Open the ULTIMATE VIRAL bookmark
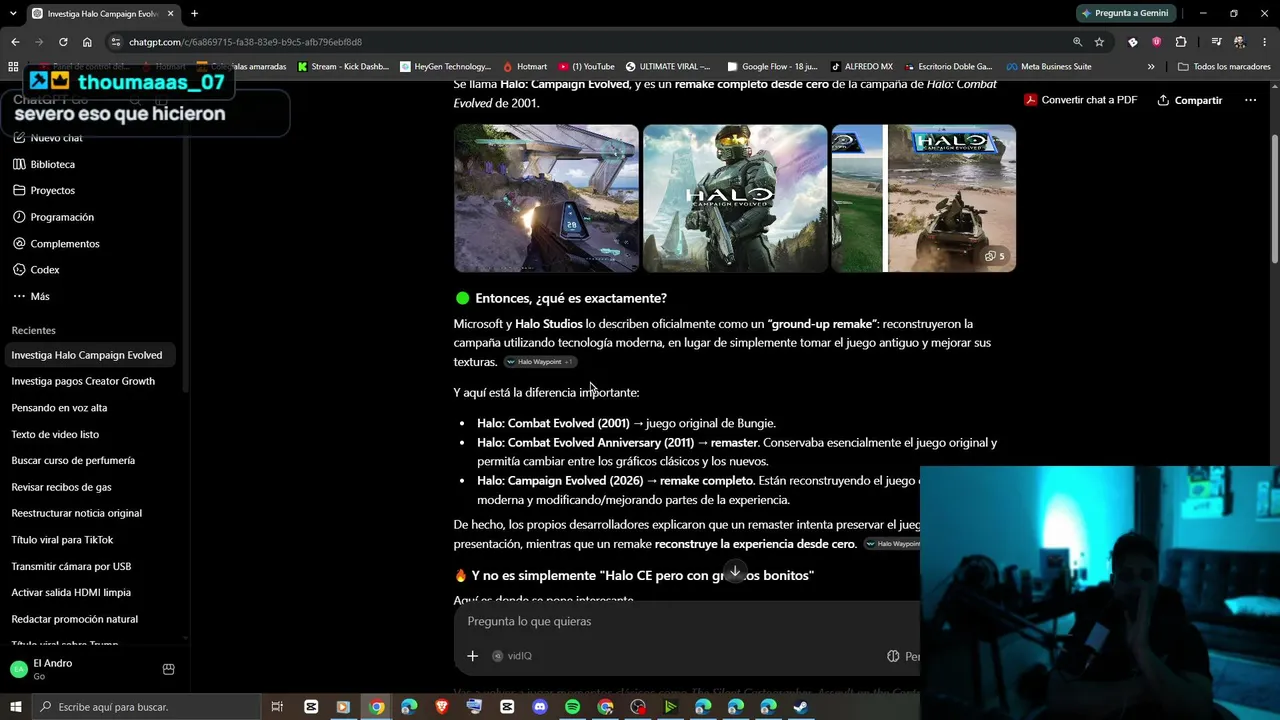The image size is (1280, 720). 668,67
